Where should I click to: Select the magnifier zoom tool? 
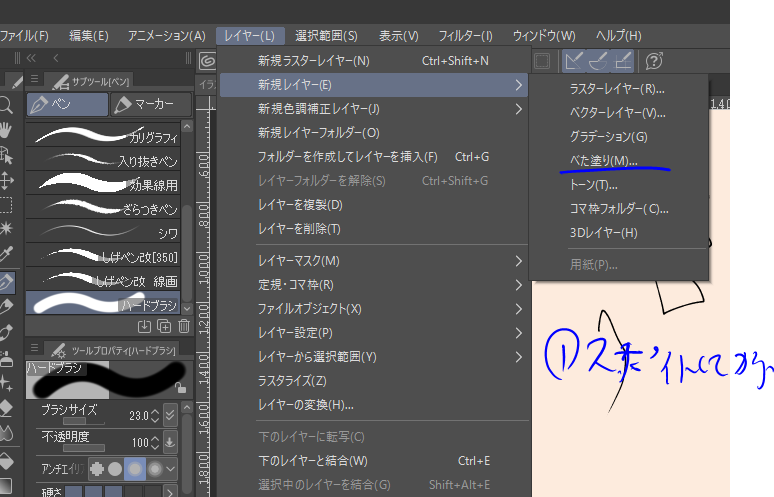click(x=5, y=105)
